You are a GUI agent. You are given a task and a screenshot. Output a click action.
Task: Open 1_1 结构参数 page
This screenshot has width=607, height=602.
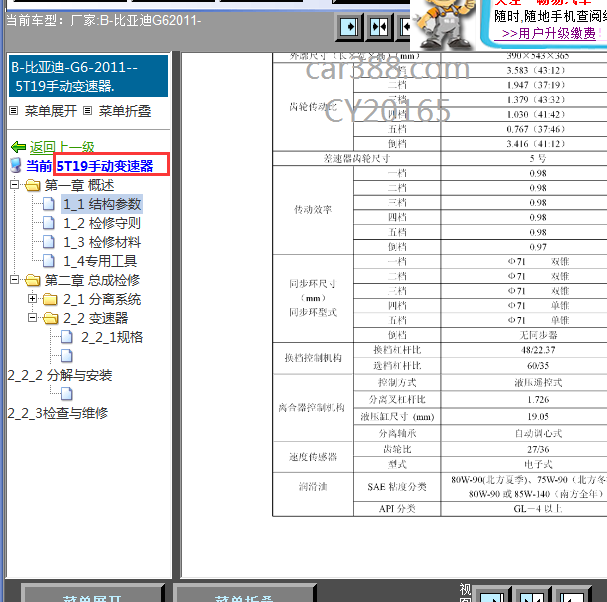pos(102,204)
